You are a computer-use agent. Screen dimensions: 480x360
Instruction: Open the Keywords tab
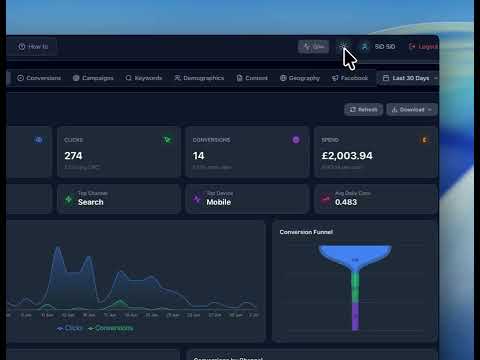[144, 78]
